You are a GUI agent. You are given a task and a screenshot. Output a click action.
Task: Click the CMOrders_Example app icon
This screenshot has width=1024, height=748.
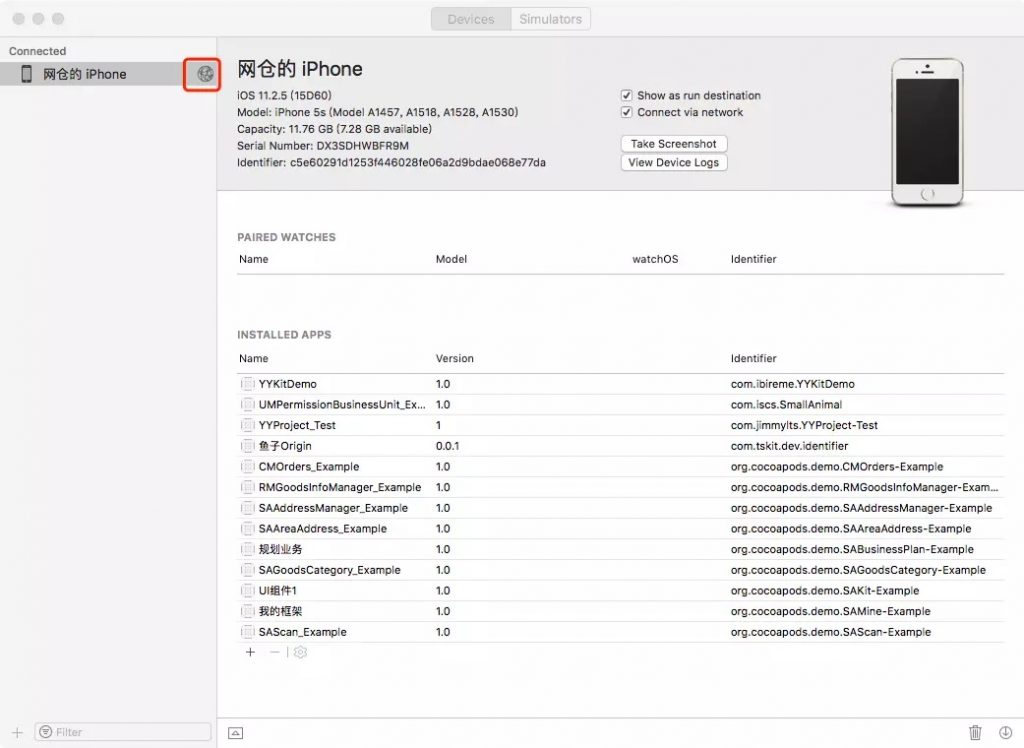click(x=248, y=466)
